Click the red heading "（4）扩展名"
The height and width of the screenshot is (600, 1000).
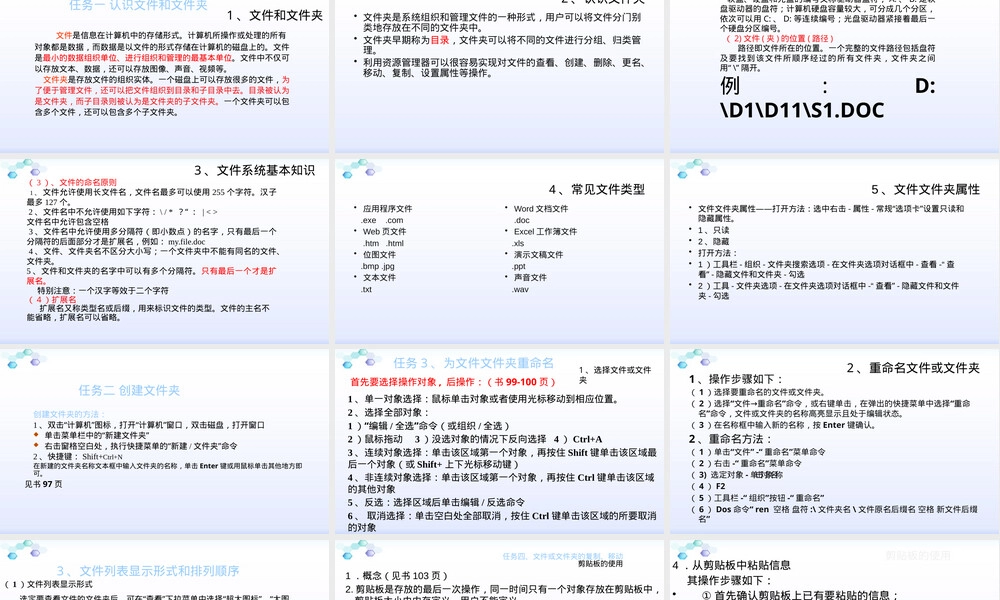pos(52,299)
